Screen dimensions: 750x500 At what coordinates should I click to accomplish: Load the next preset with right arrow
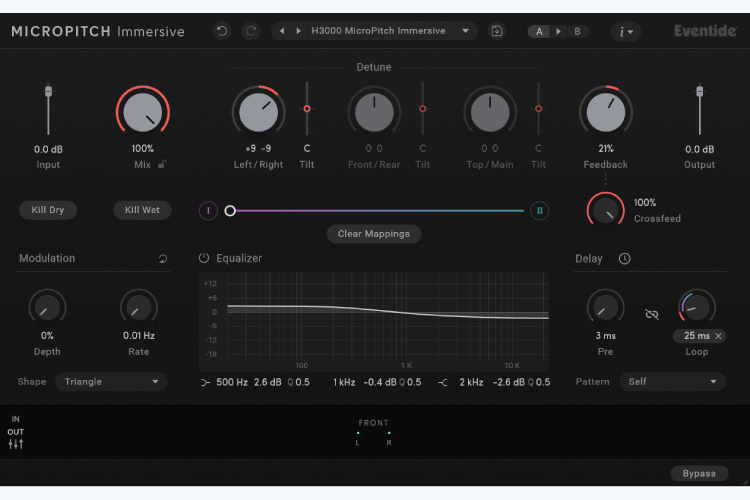[x=298, y=31]
